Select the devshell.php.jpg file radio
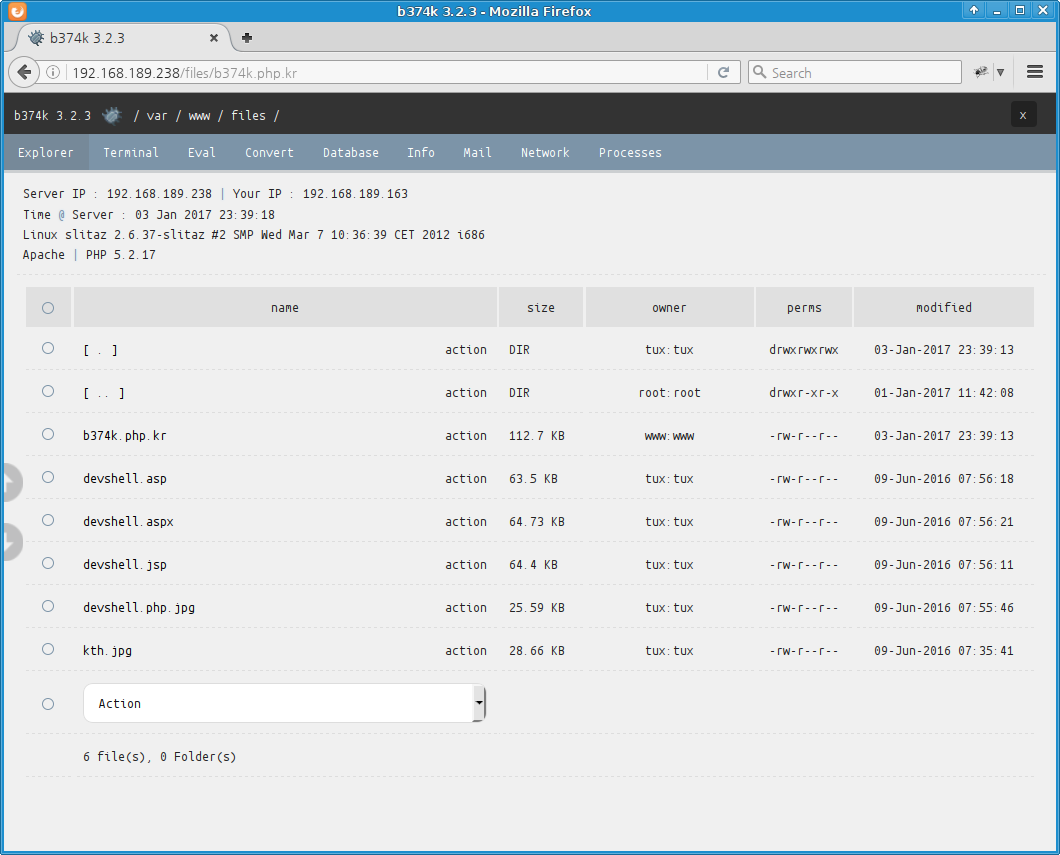Image resolution: width=1060 pixels, height=855 pixels. point(48,606)
